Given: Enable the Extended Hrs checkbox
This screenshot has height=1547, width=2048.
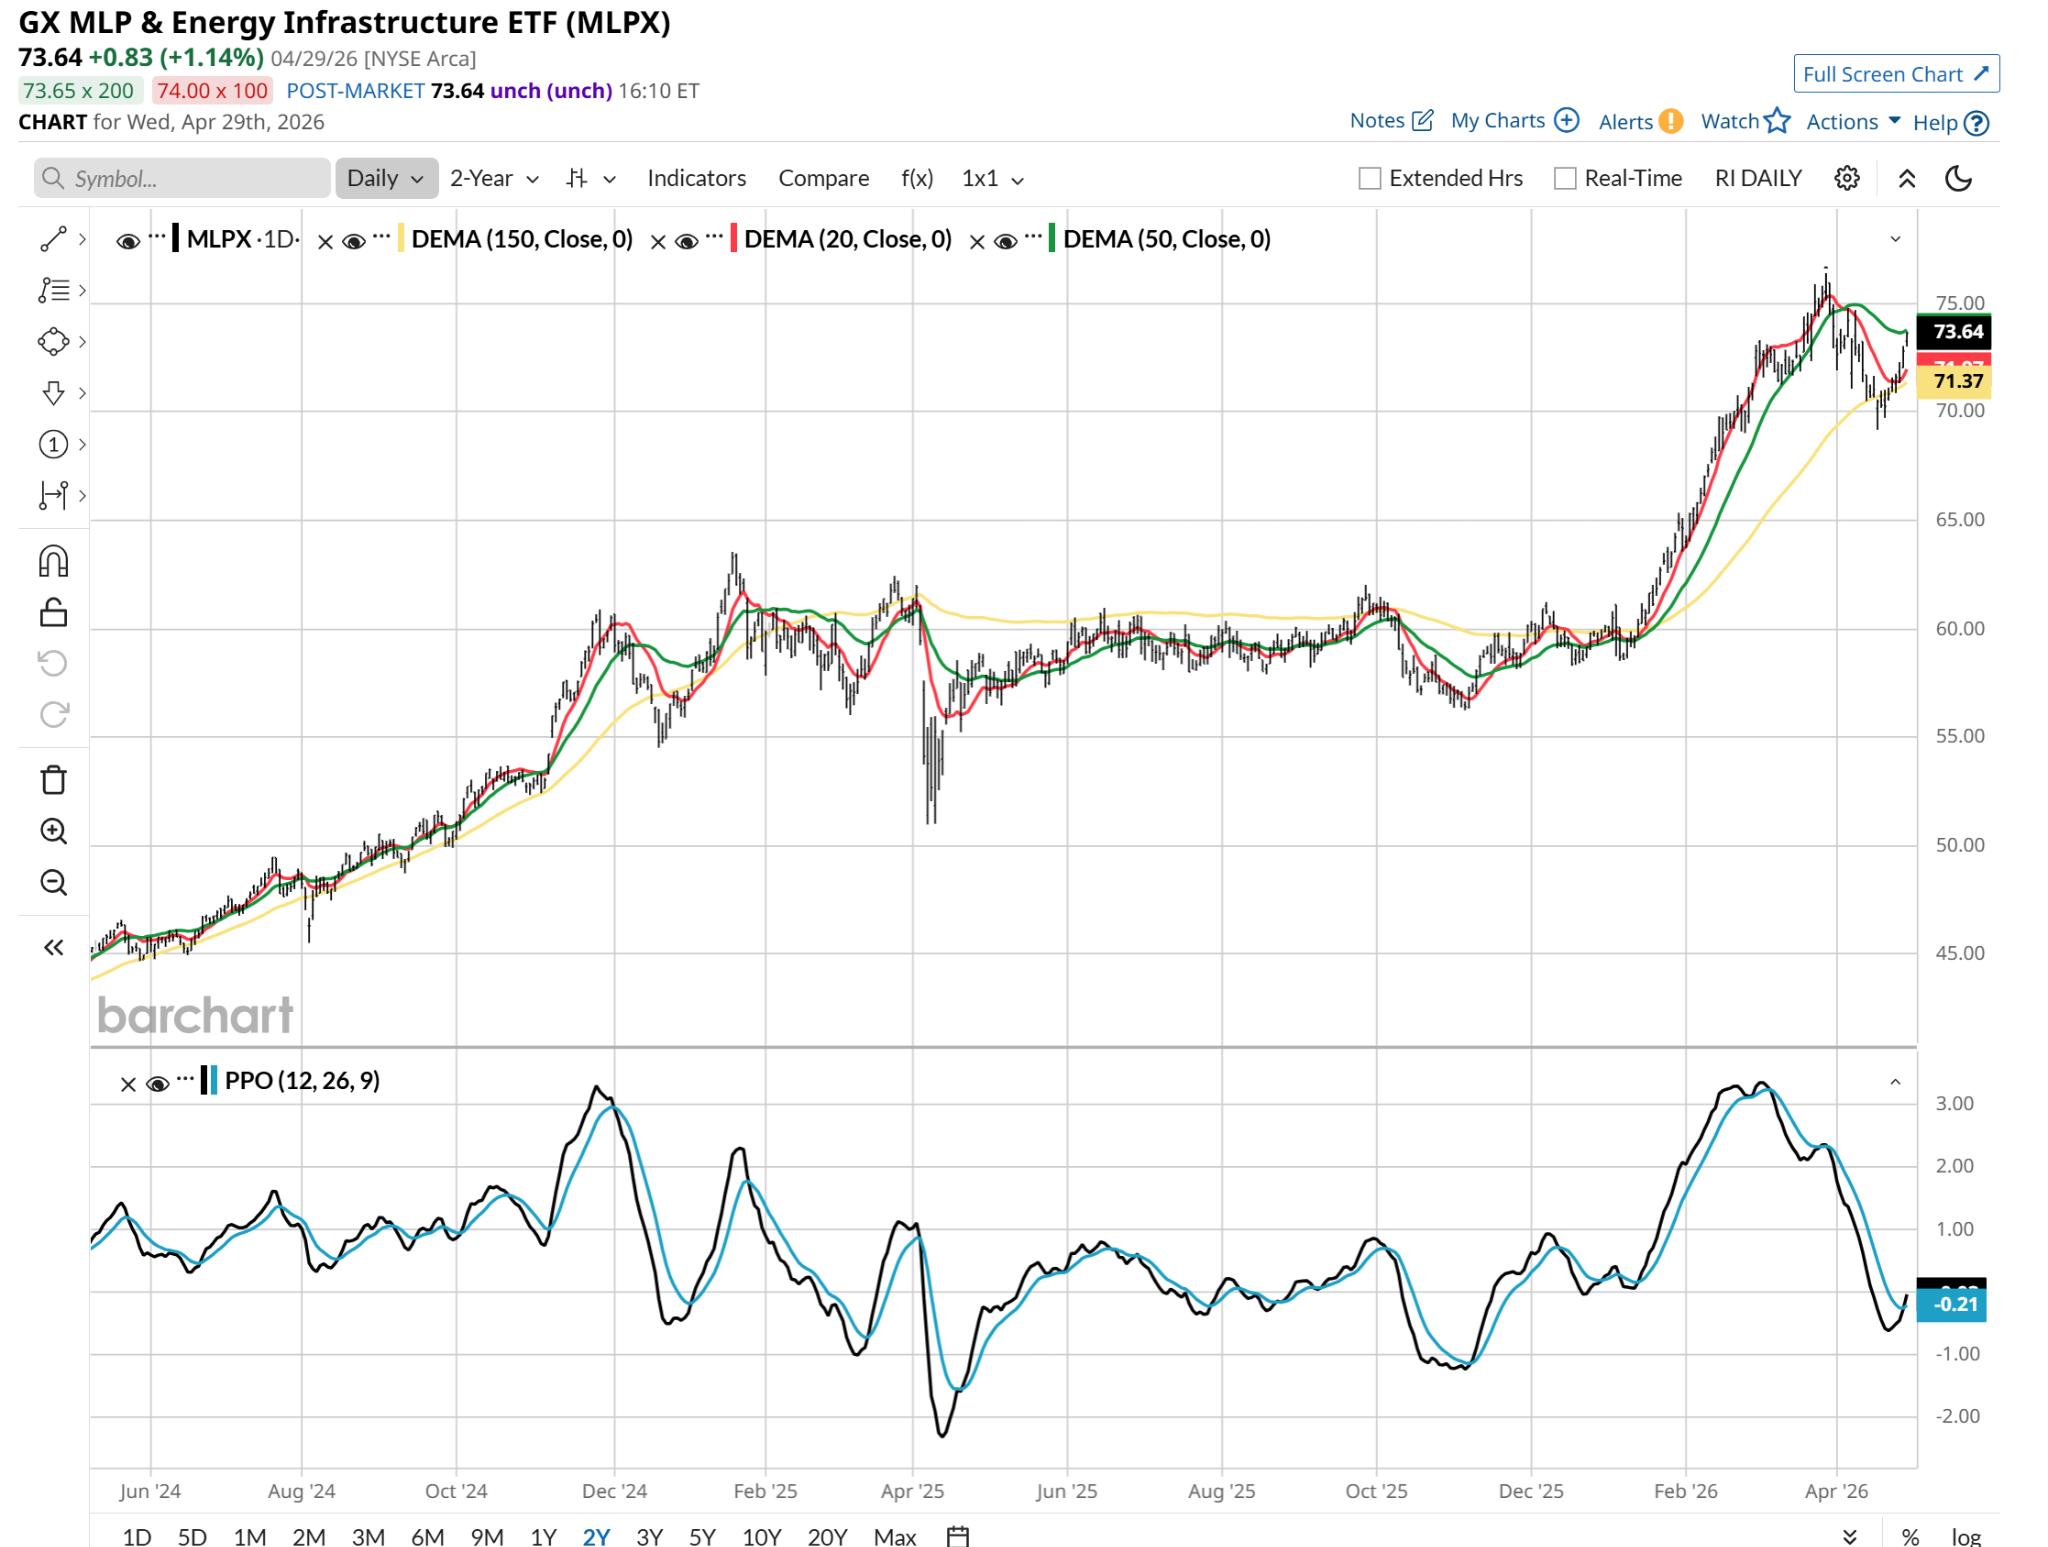Looking at the screenshot, I should tap(1369, 178).
